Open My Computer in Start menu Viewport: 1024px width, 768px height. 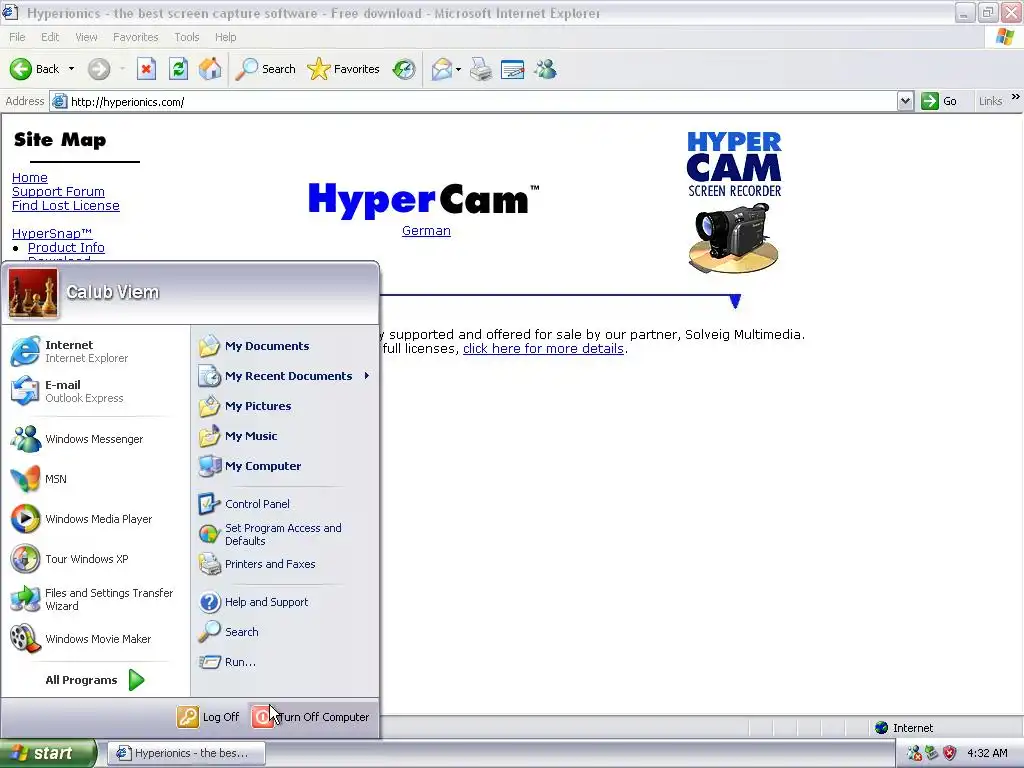click(x=285, y=466)
